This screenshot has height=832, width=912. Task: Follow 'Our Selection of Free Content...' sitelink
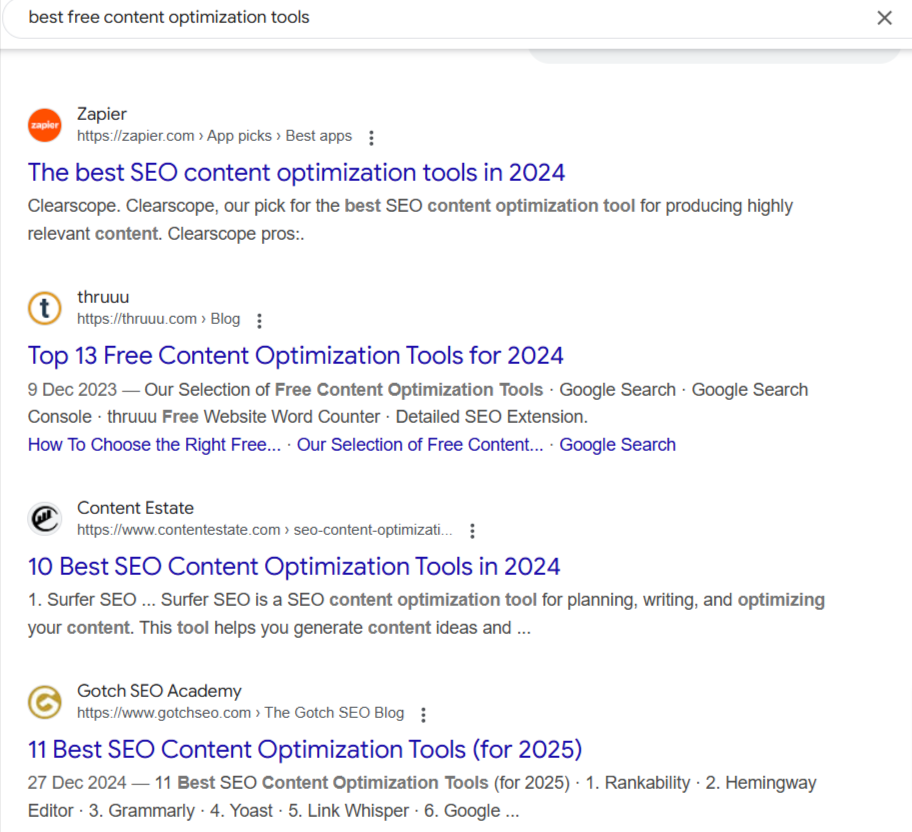click(x=420, y=445)
